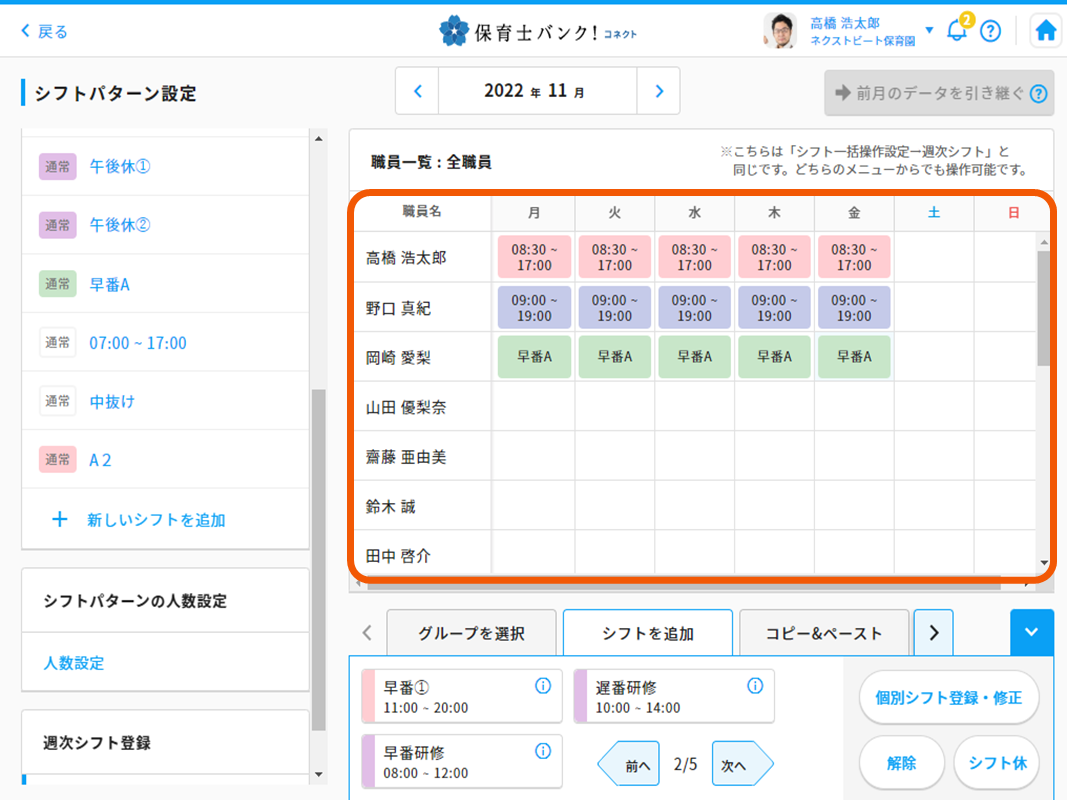The width and height of the screenshot is (1067, 800).
Task: Click Monday shift cell for 山田 優梨奈
Action: [534, 407]
